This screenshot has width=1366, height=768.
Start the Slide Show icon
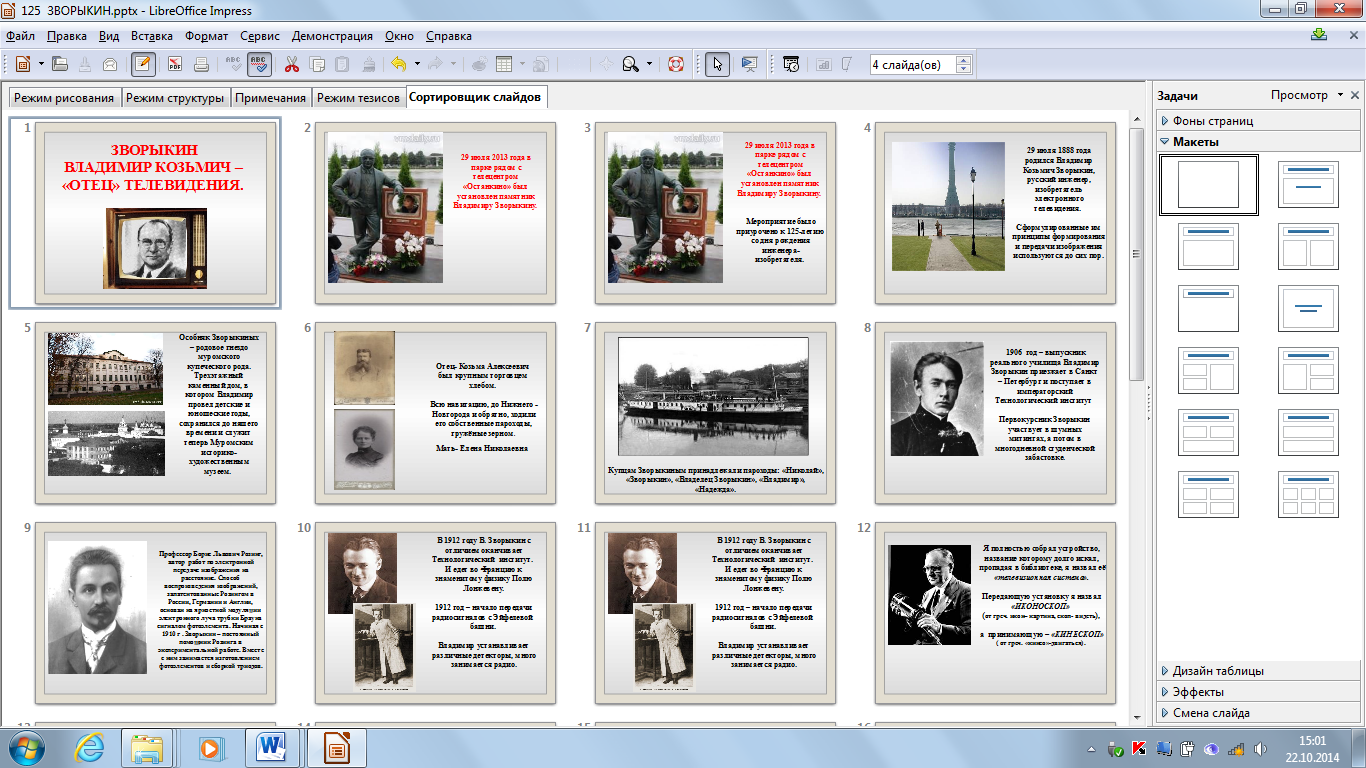pos(748,63)
